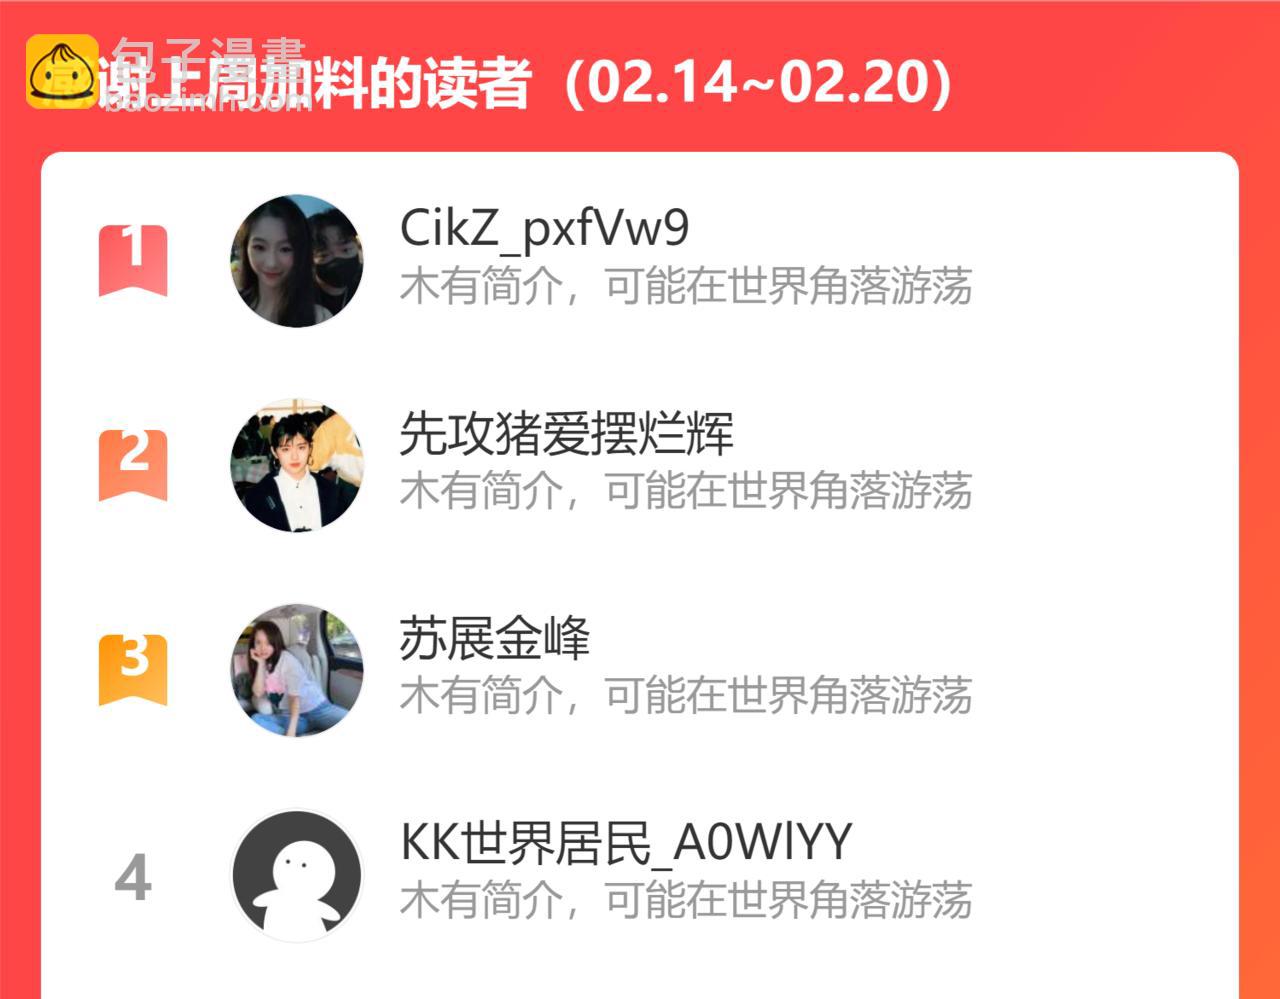1280x999 pixels.
Task: Click the header title with dates 02.14~02.20
Action: (525, 83)
